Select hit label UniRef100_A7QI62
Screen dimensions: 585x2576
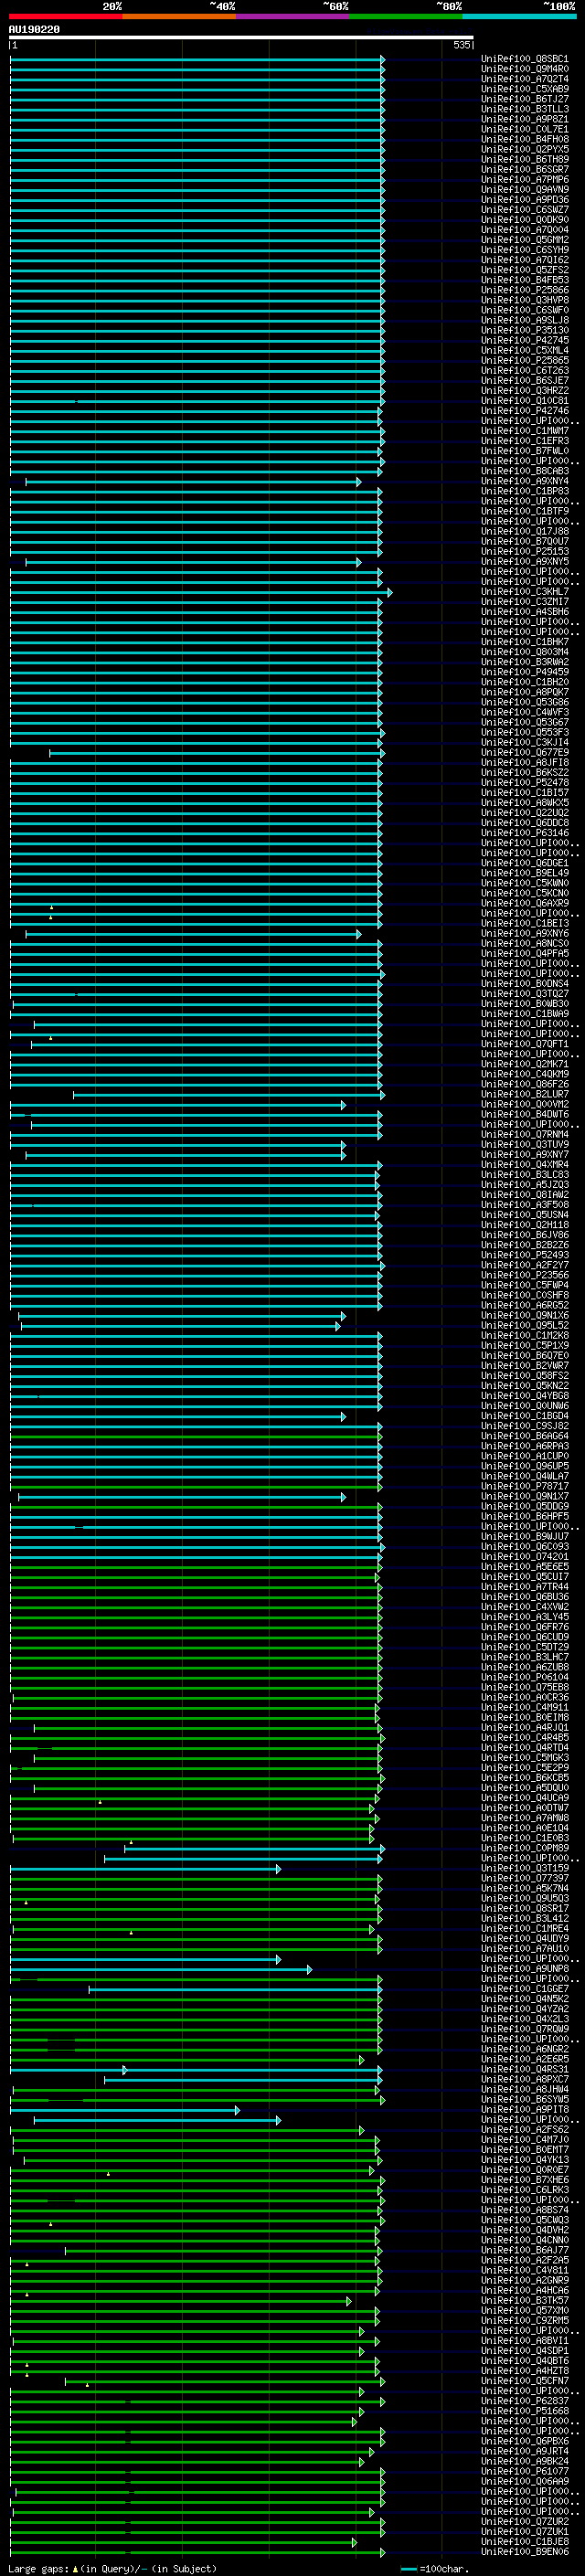(x=525, y=260)
